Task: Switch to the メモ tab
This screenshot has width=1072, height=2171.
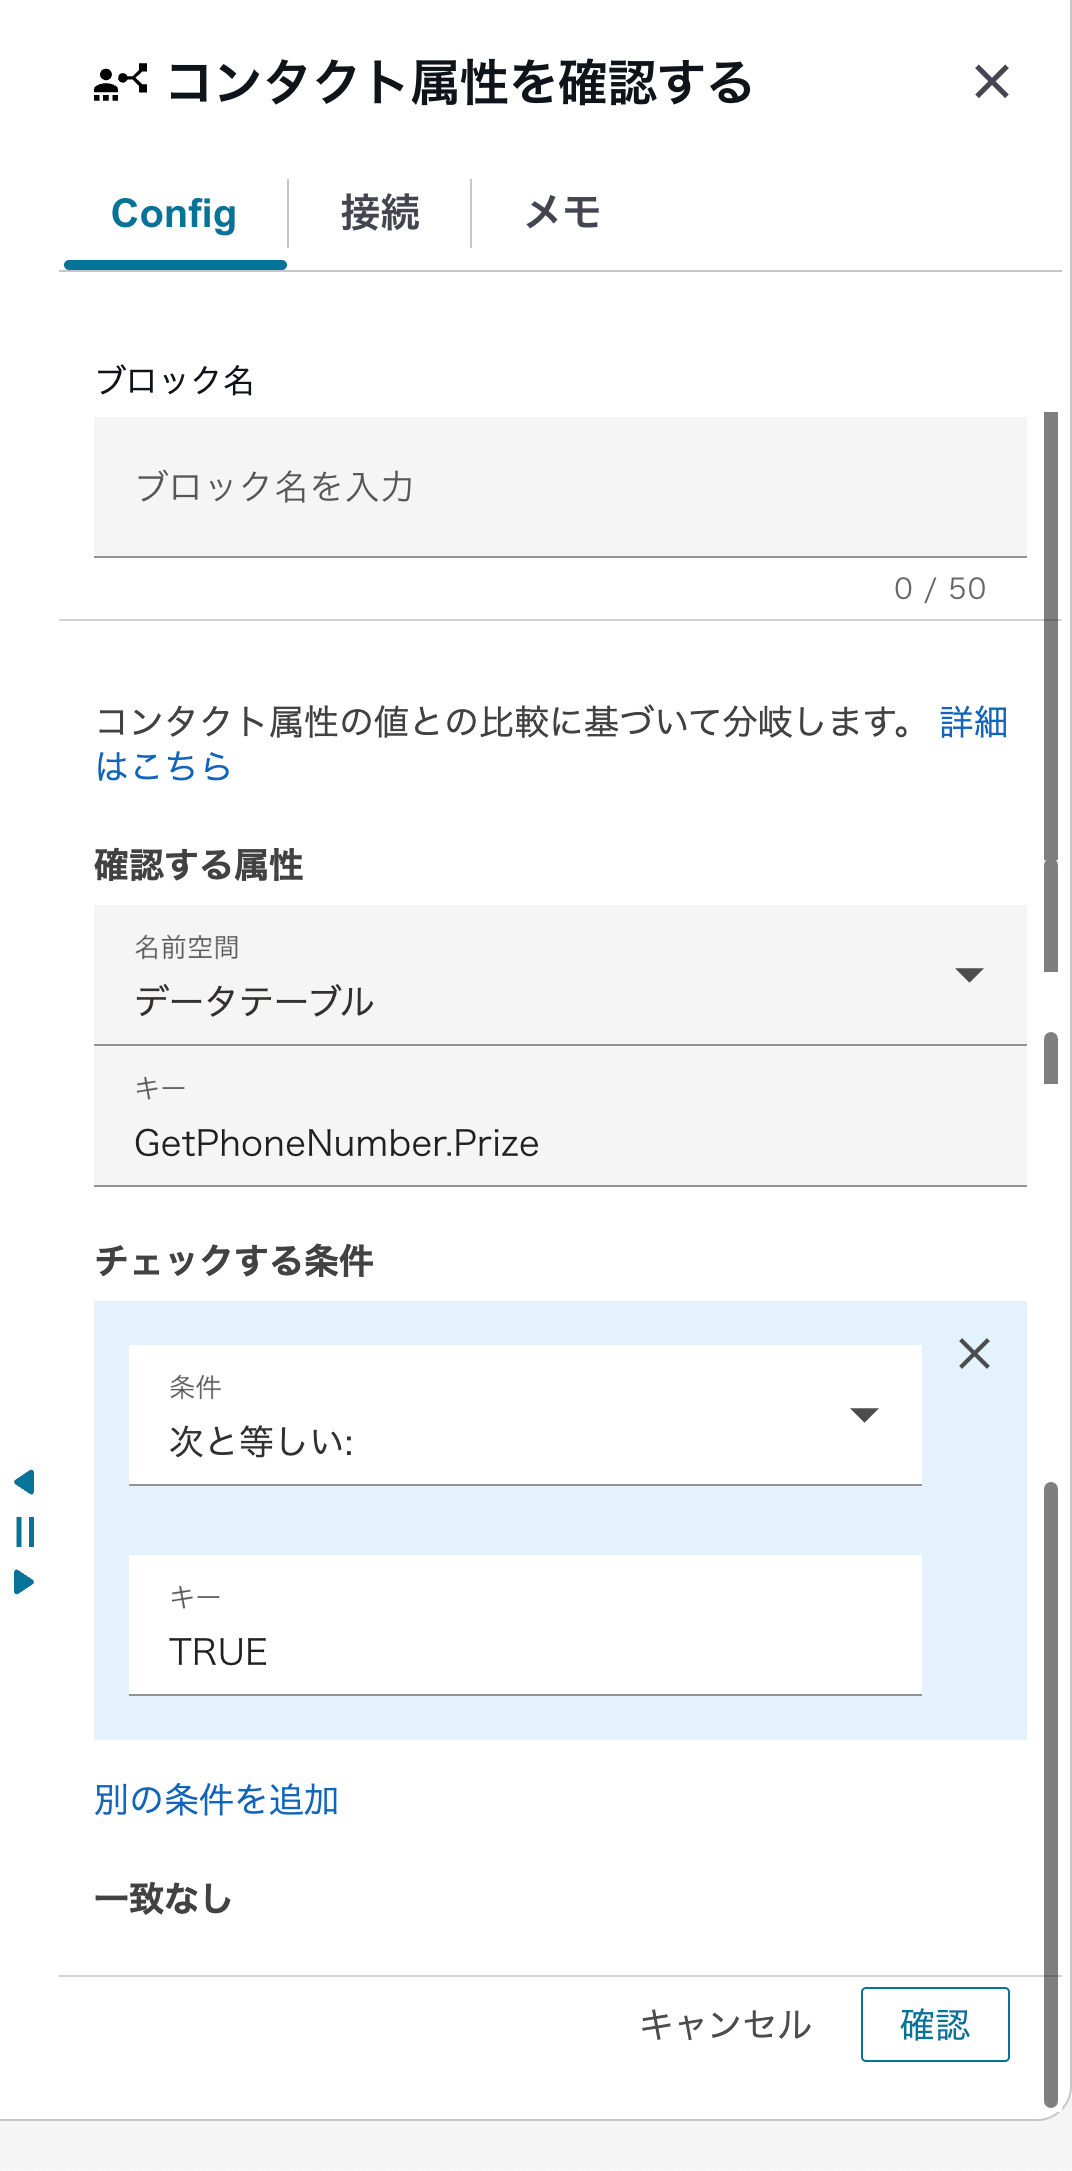Action: [x=563, y=213]
